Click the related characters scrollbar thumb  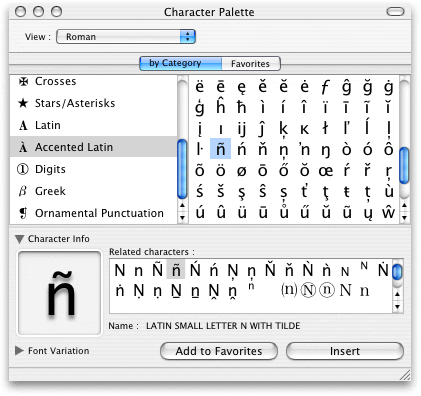click(x=397, y=272)
